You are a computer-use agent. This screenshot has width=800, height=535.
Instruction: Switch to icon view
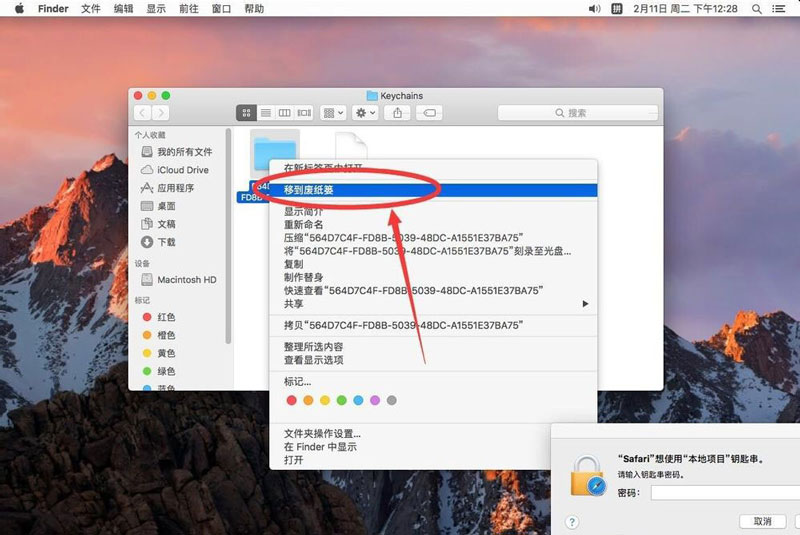tap(246, 113)
